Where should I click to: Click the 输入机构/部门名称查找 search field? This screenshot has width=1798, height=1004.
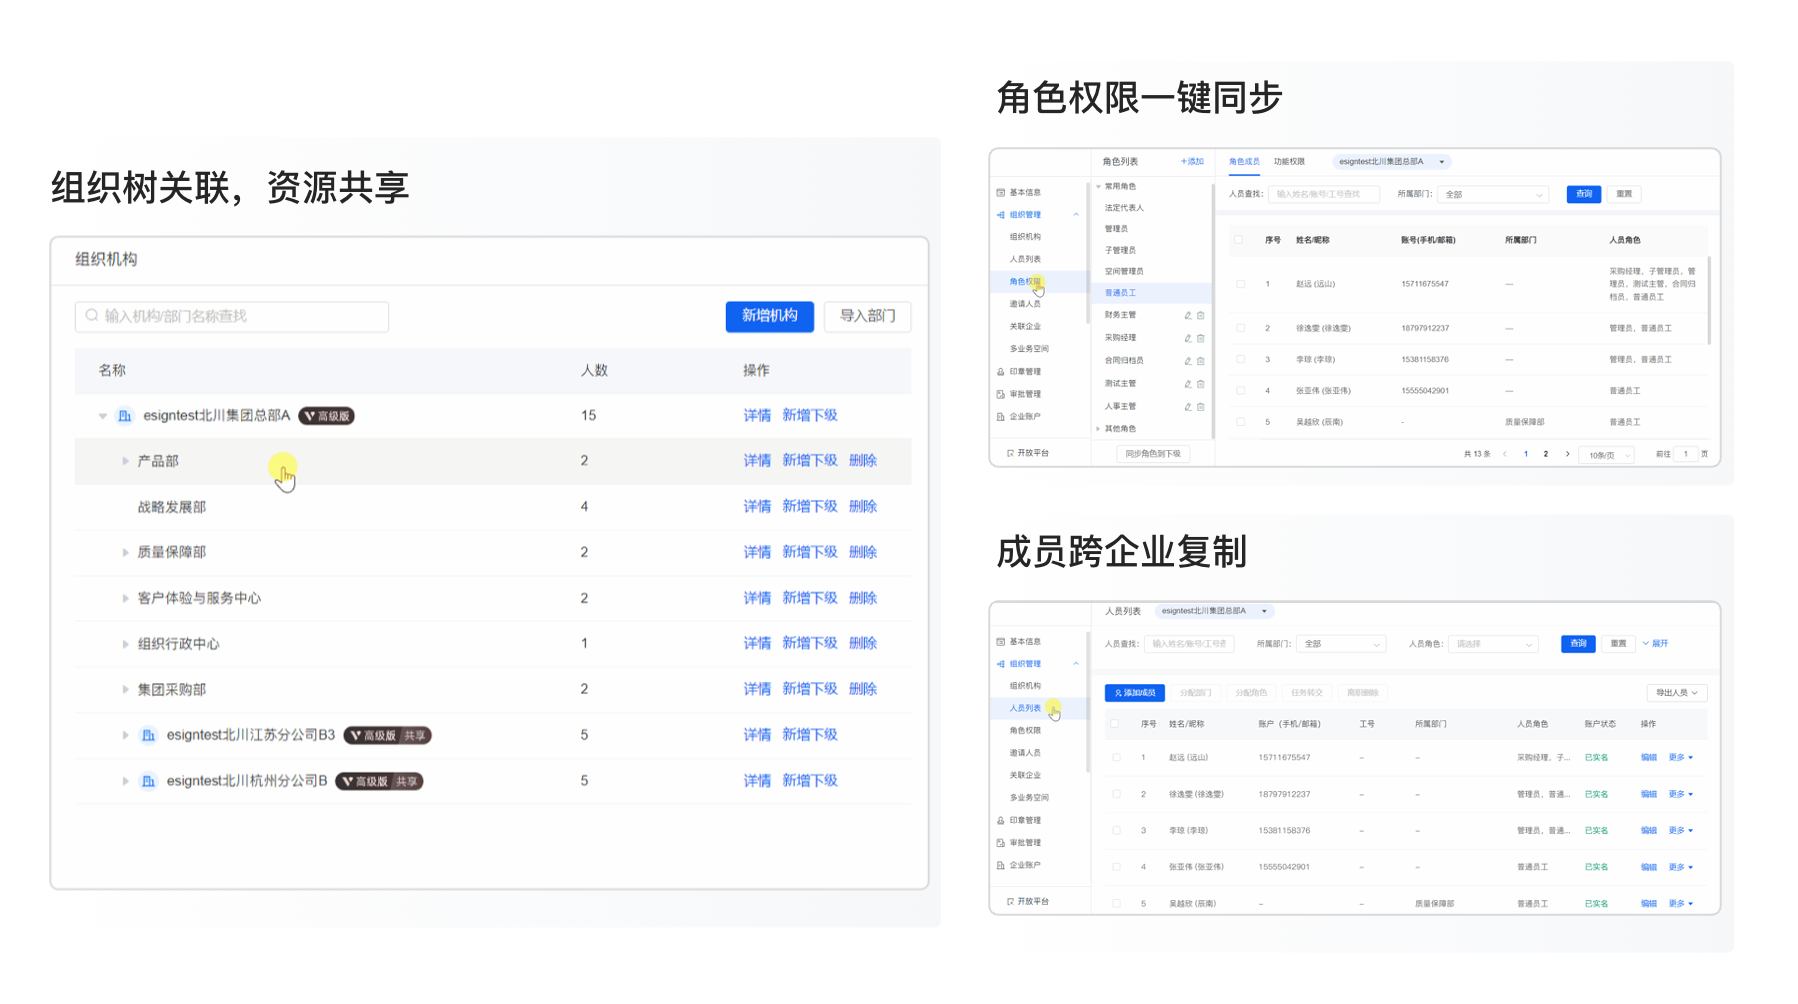[240, 316]
